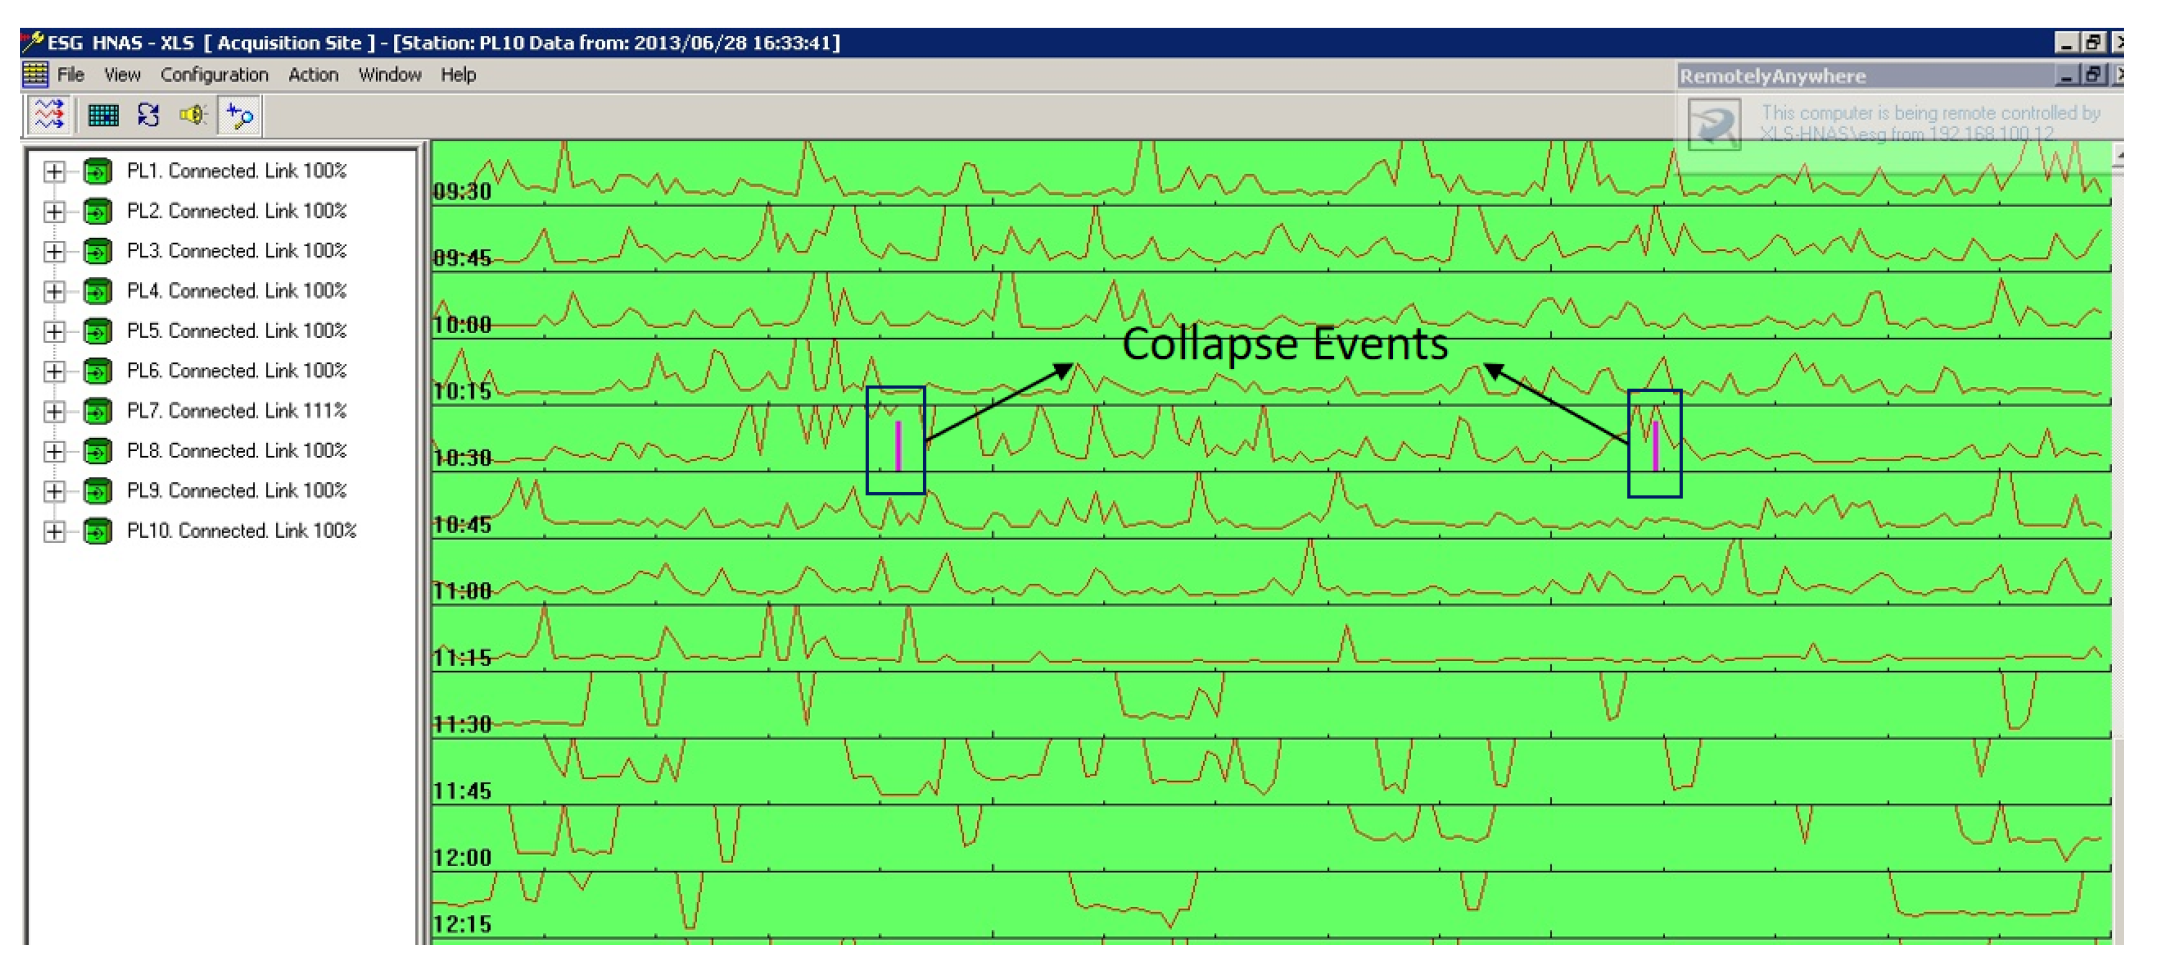Image resolution: width=2158 pixels, height=973 pixels.
Task: Open the Configuration menu
Action: click(214, 75)
